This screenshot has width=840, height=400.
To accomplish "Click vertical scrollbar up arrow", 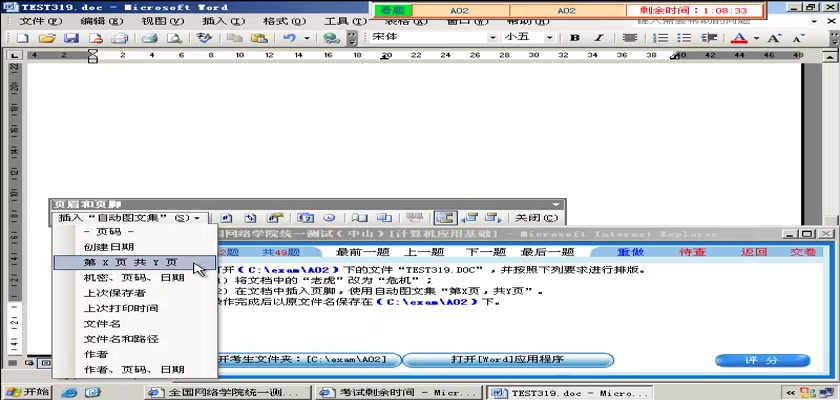I will [830, 55].
